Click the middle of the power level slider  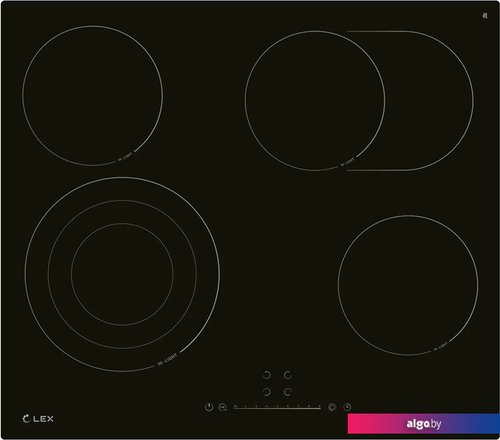click(277, 407)
